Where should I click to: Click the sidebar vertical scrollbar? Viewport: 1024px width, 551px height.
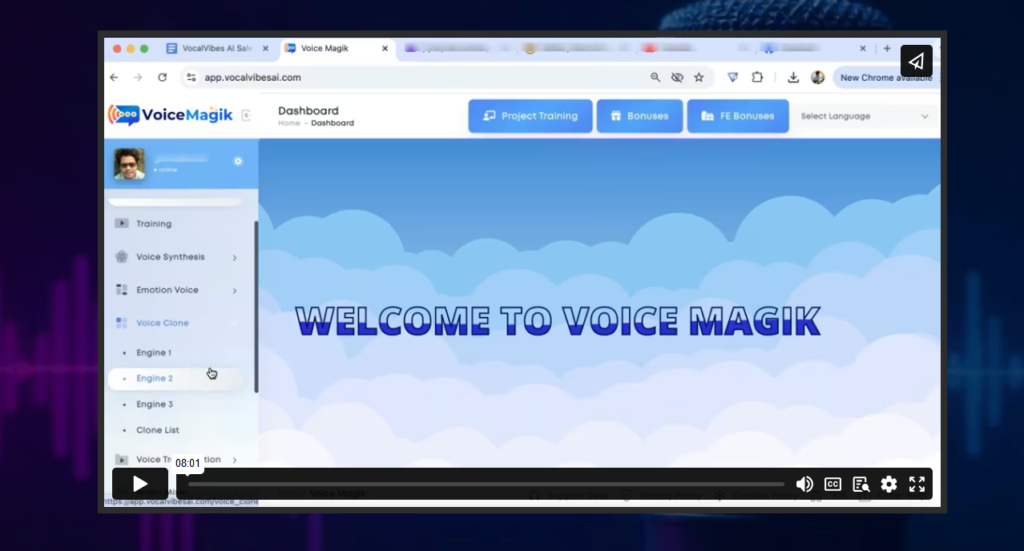(256, 307)
